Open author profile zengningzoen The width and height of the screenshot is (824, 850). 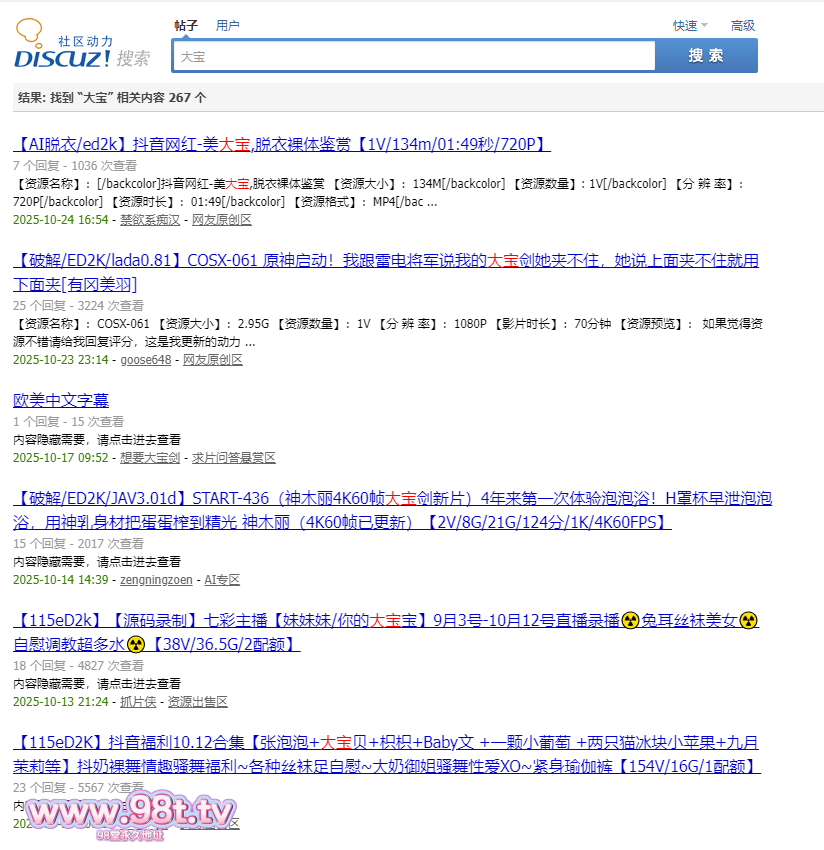pos(156,579)
